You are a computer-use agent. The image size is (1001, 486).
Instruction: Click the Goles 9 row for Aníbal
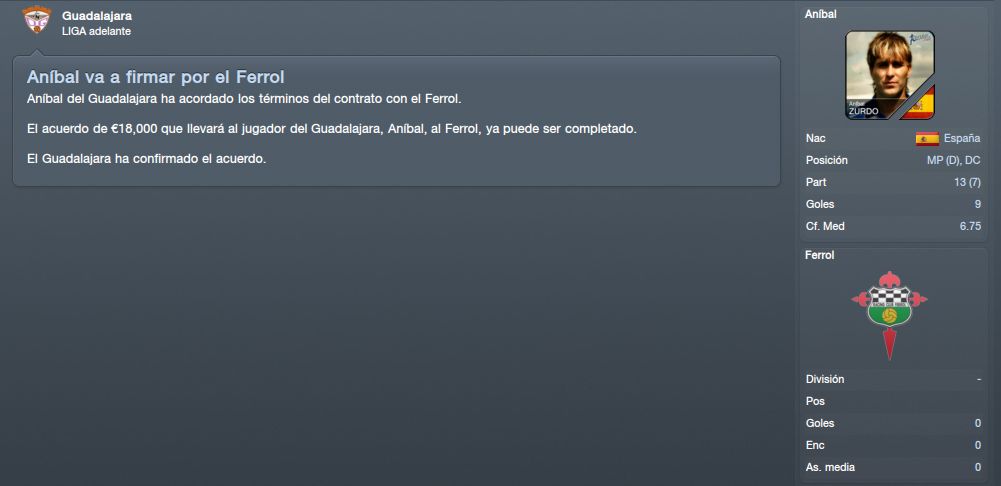click(893, 204)
